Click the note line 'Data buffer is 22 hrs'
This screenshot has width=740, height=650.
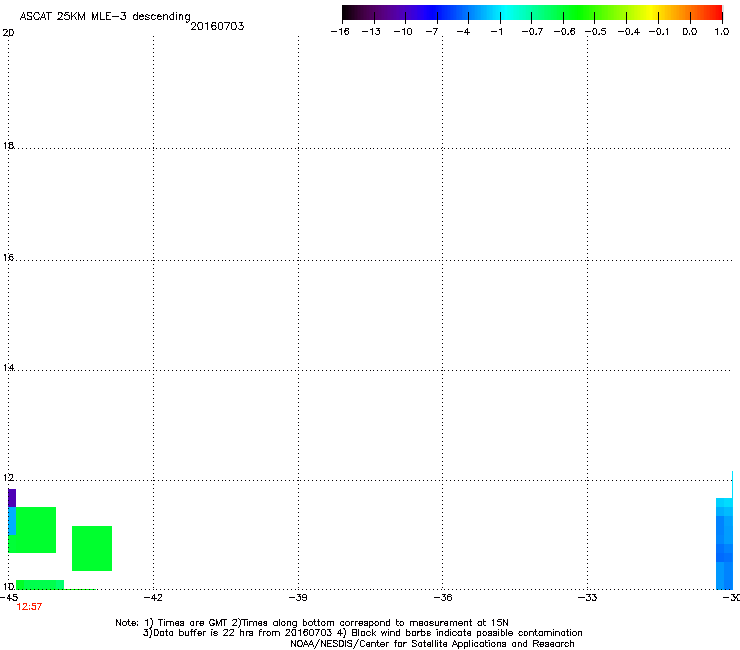[x=204, y=633]
